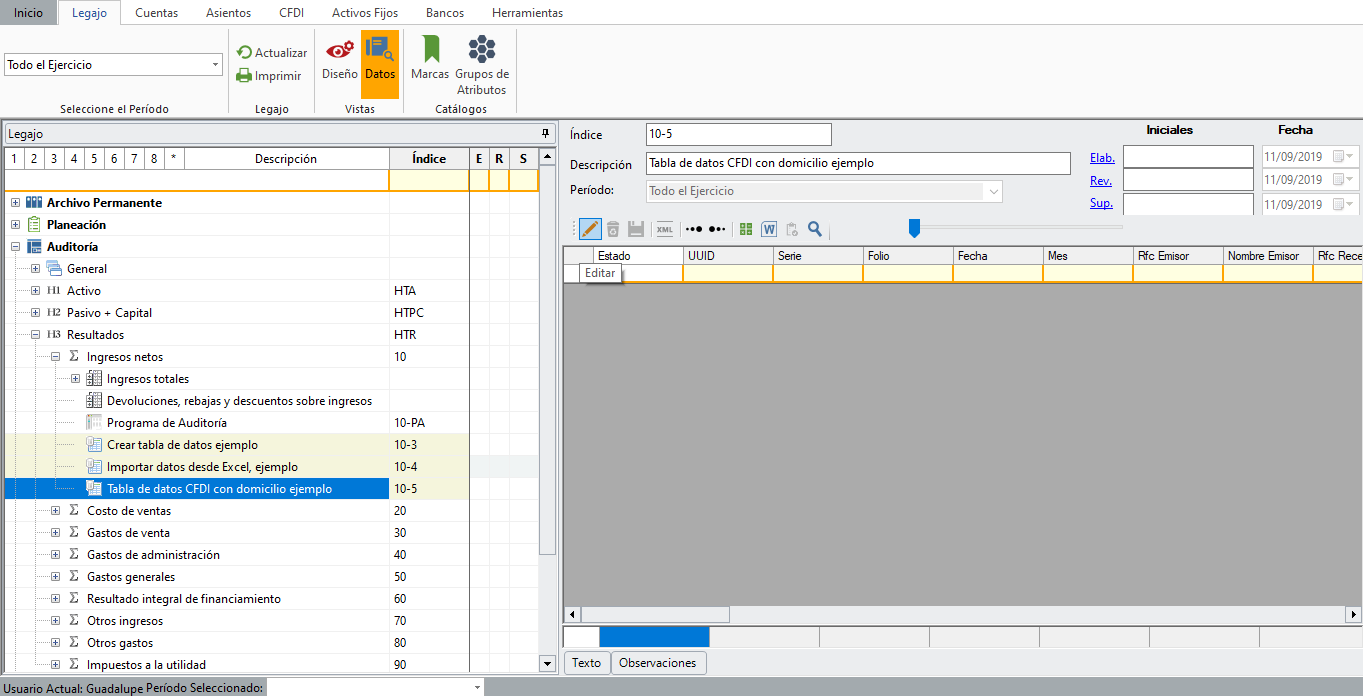1363x696 pixels.
Task: Open the Todo el Ejercicio period dropdown
Action: (216, 65)
